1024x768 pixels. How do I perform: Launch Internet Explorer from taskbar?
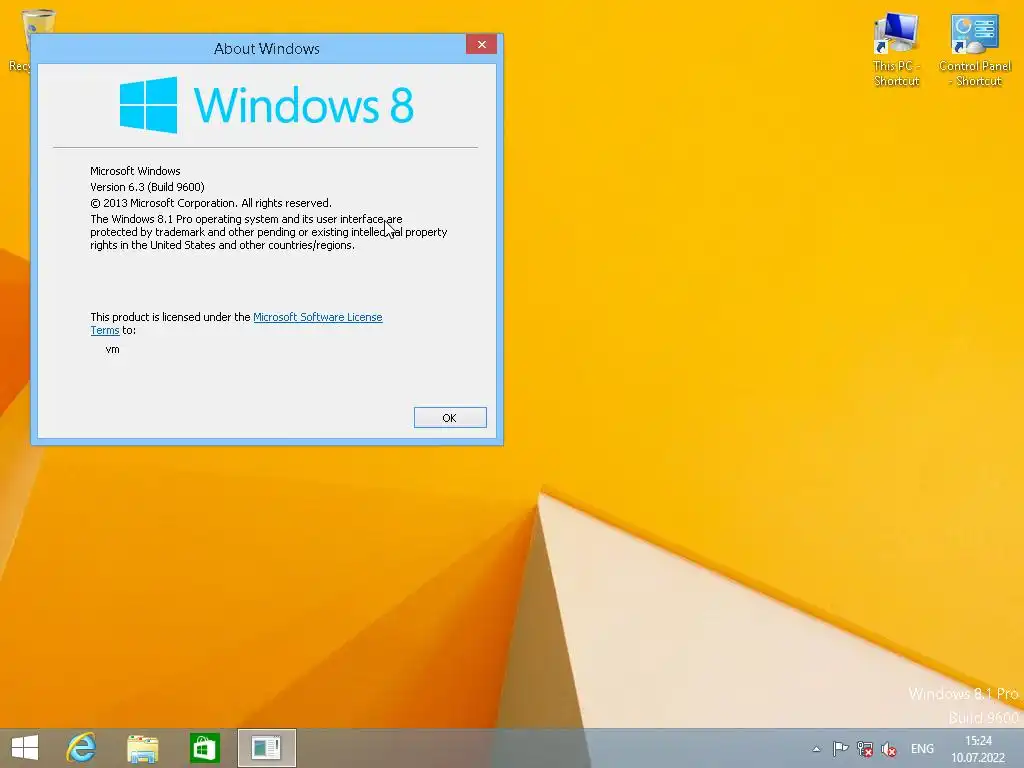(82, 748)
